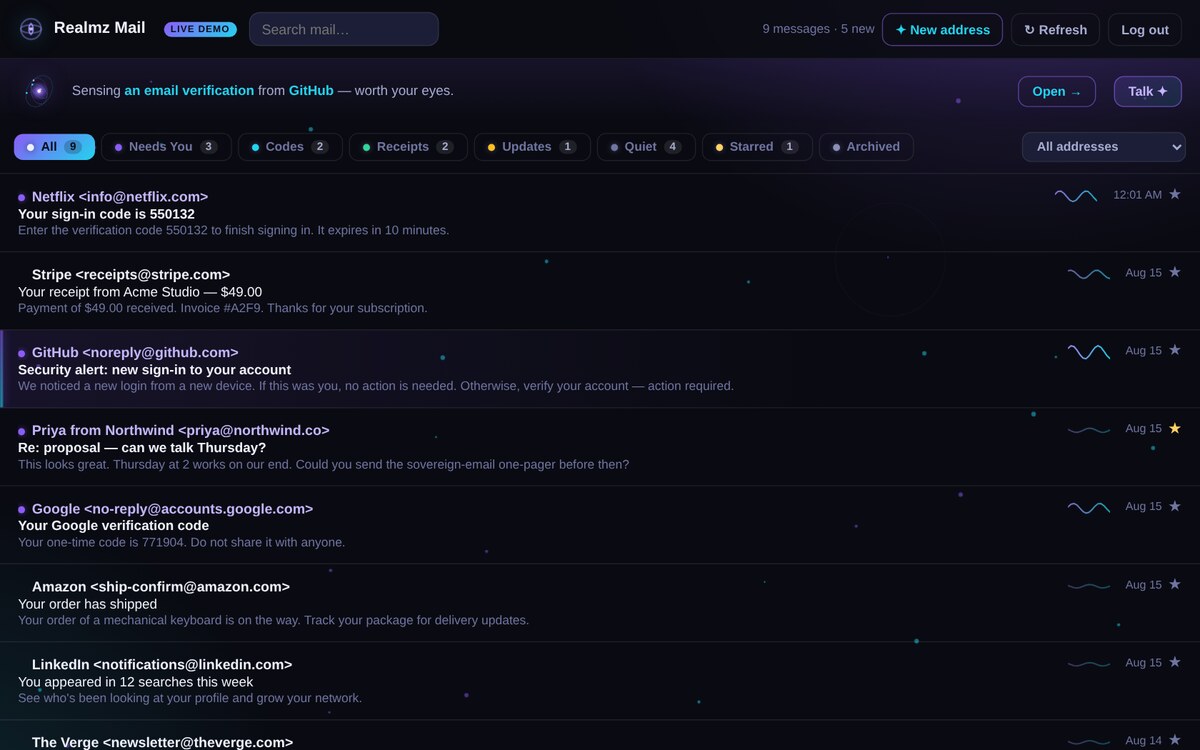Star the GitHub security alert email
This screenshot has height=750, width=1200.
1175,350
